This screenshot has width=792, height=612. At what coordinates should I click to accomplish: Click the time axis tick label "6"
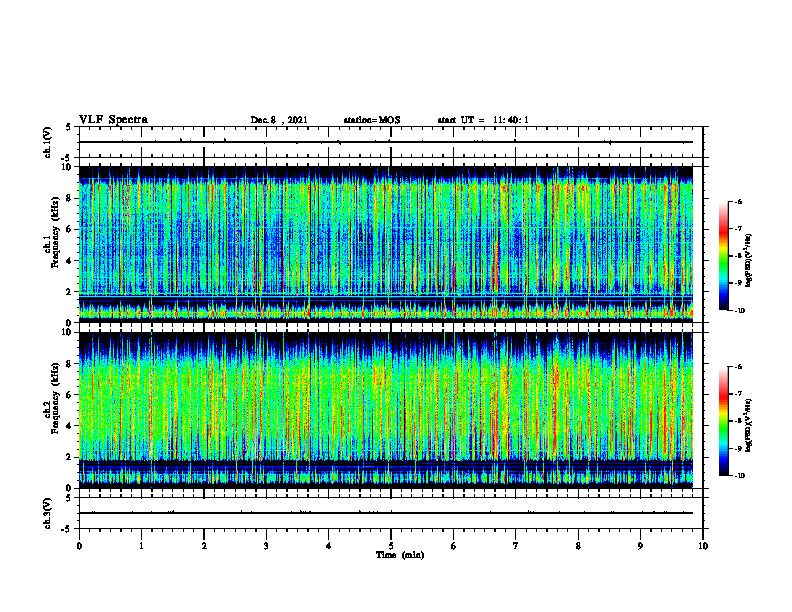454,546
